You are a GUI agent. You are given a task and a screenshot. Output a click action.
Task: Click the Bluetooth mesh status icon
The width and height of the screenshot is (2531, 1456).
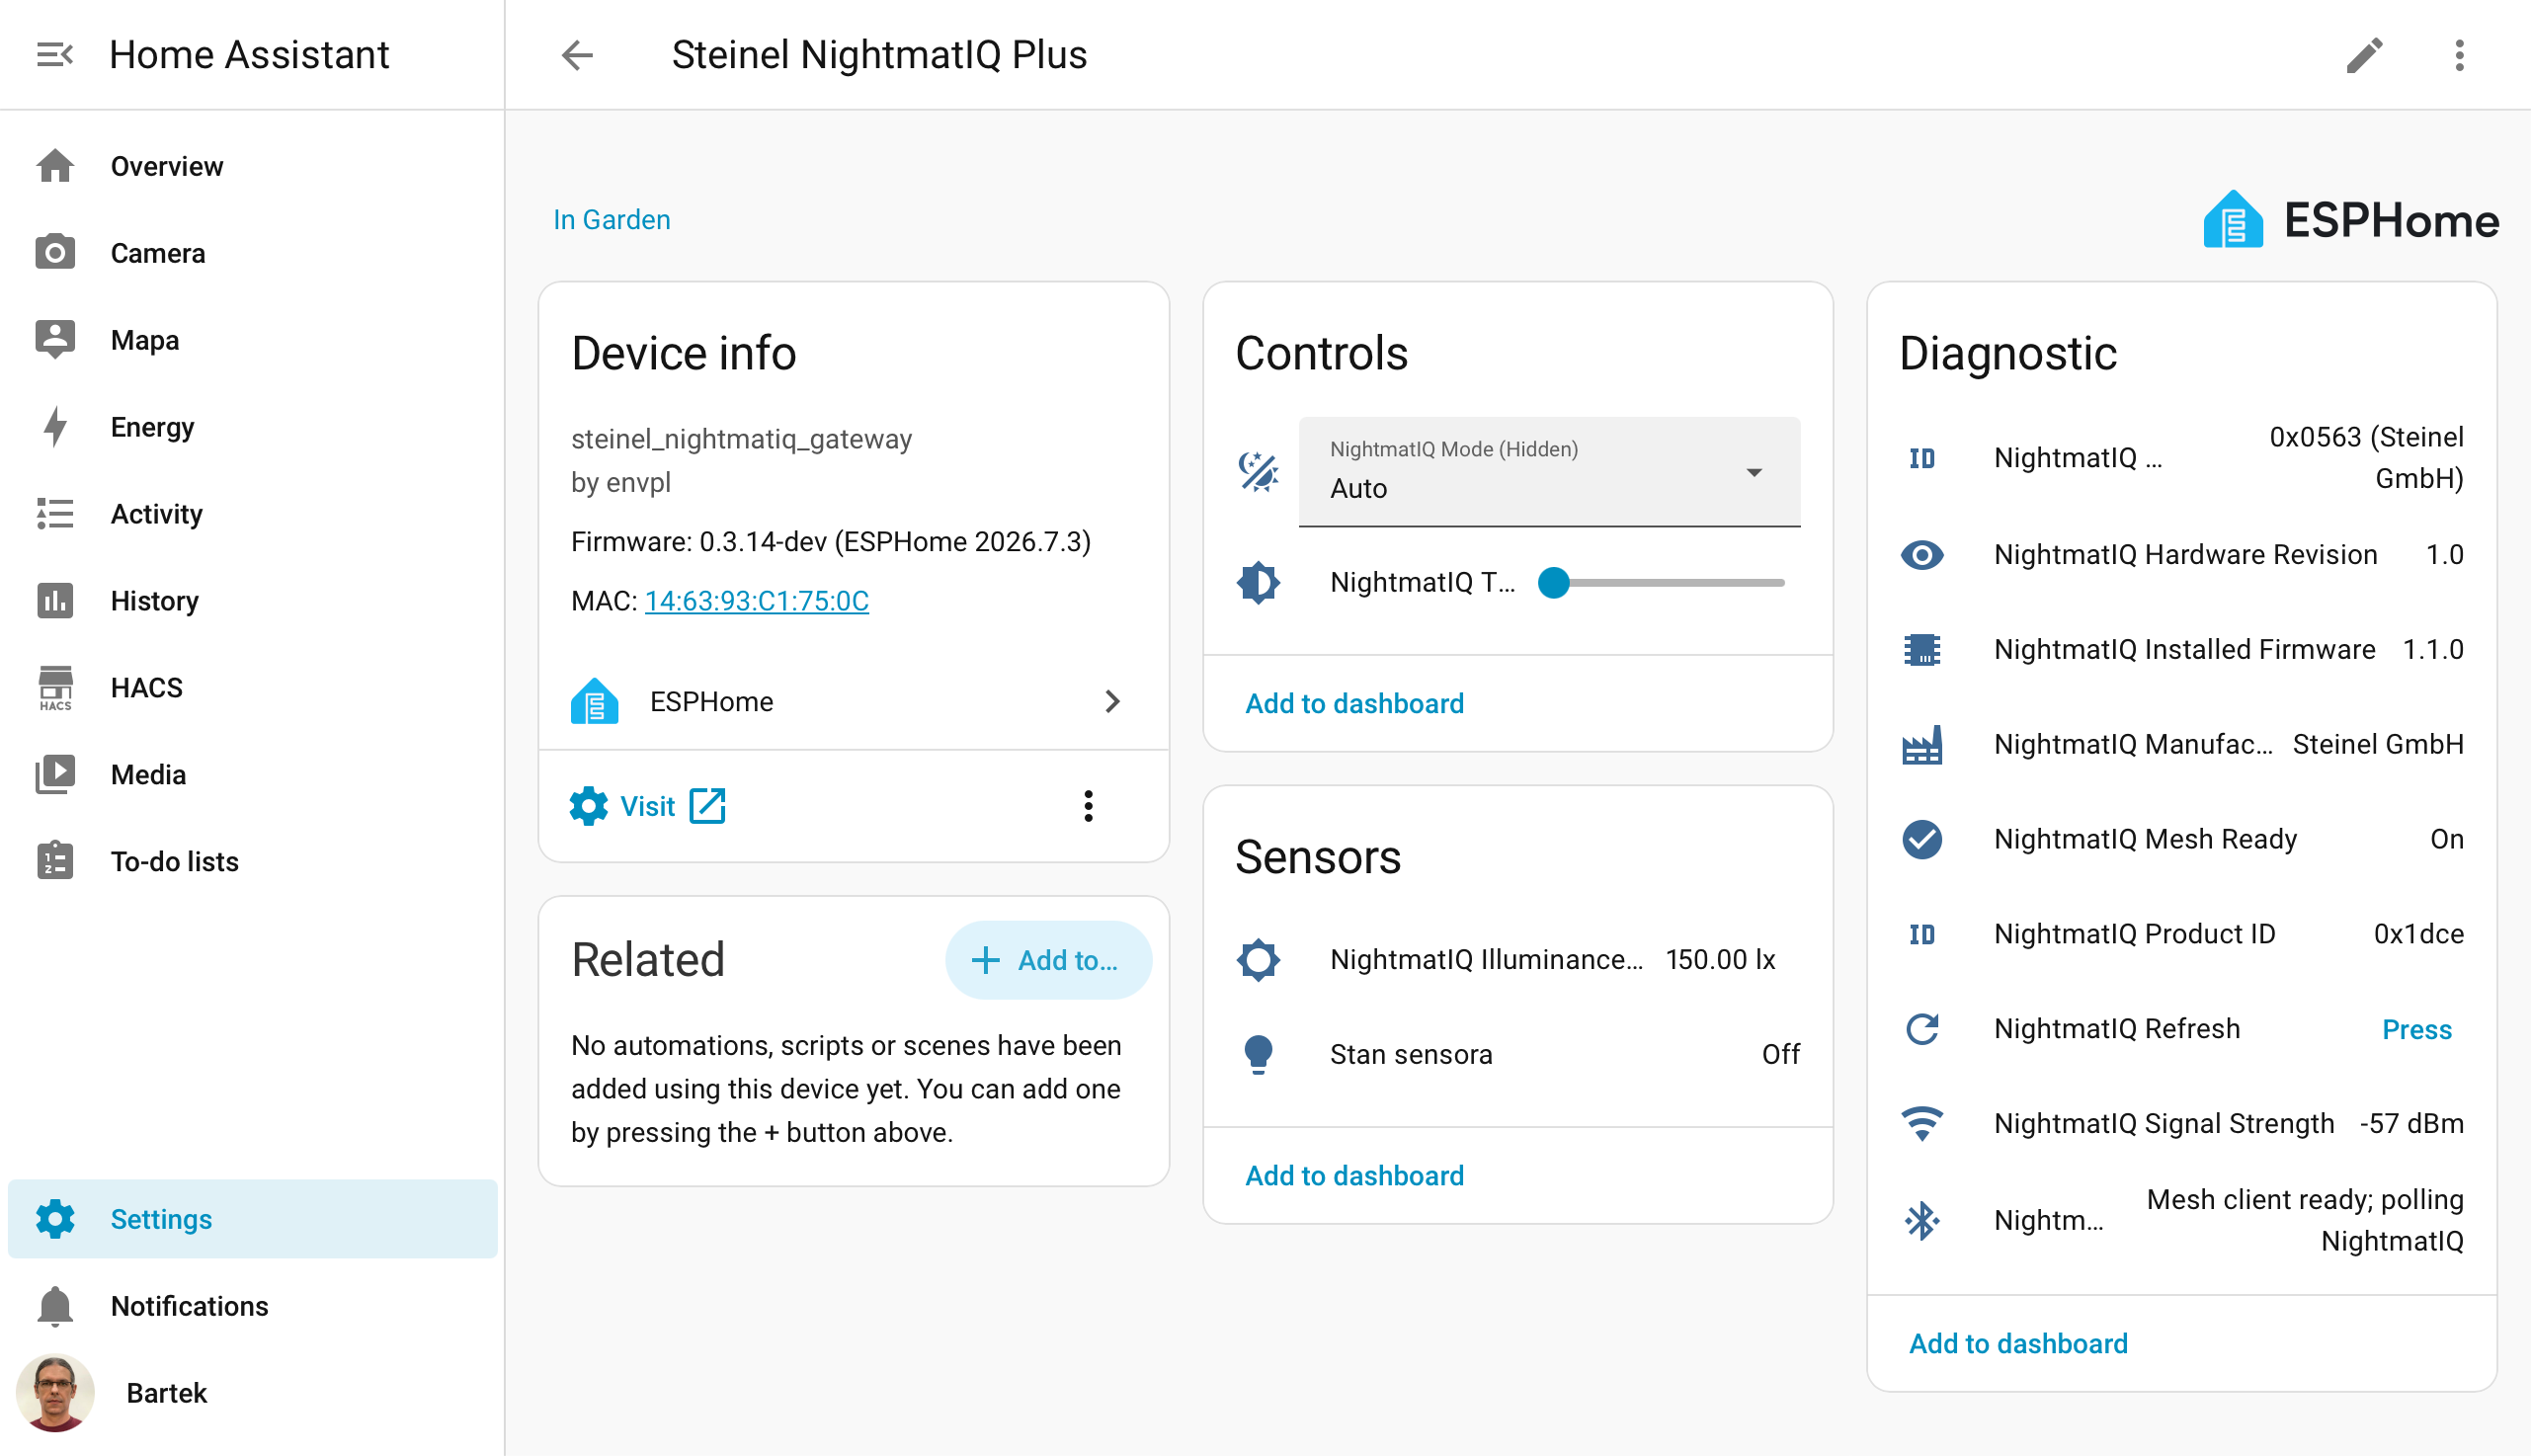(x=1922, y=1221)
